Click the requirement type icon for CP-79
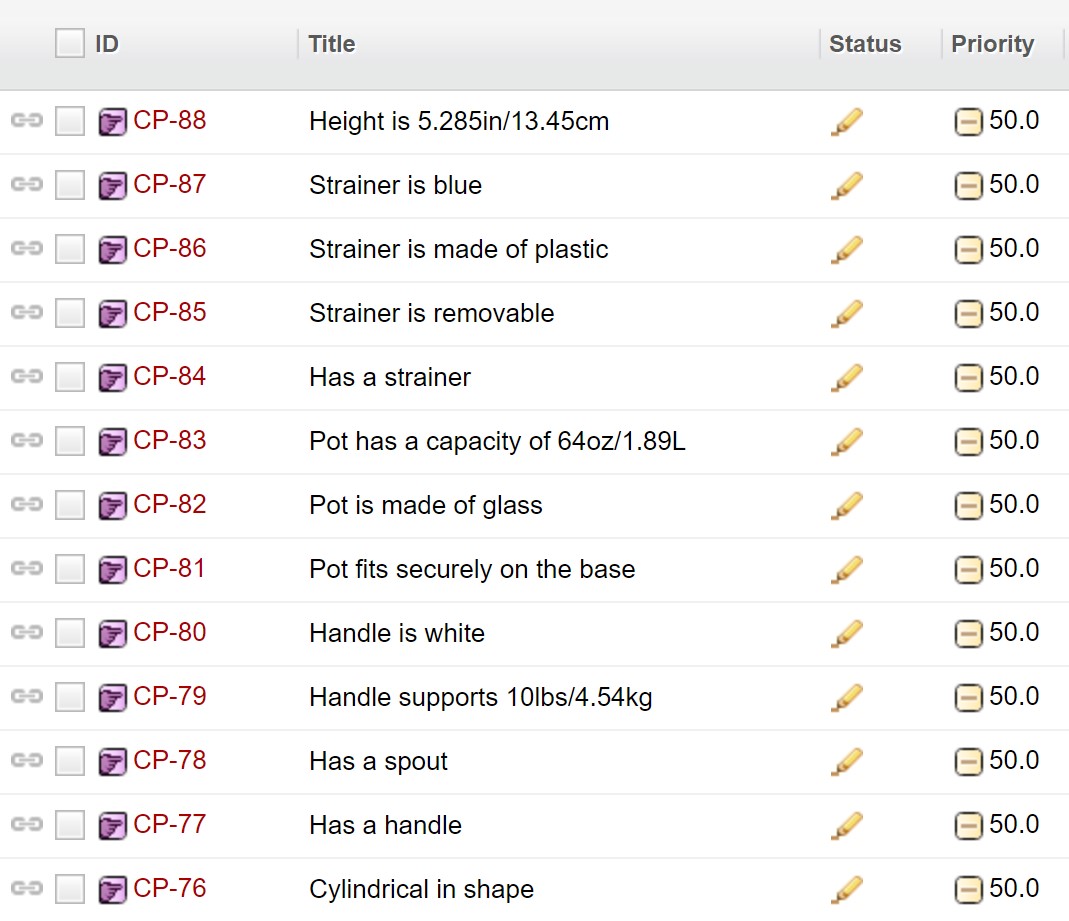 (x=112, y=698)
